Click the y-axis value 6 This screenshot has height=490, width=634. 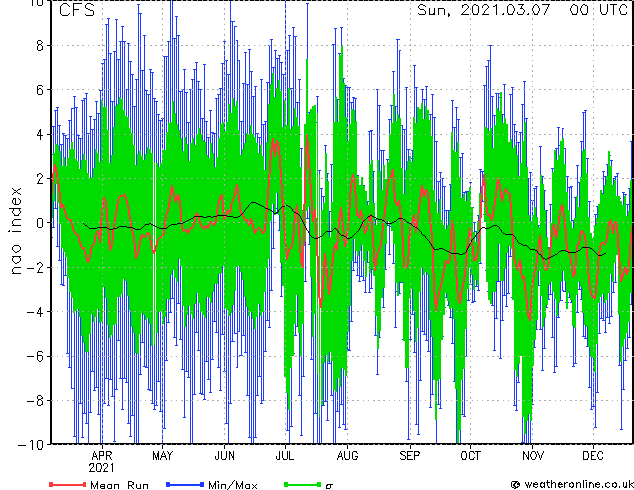[x=40, y=90]
